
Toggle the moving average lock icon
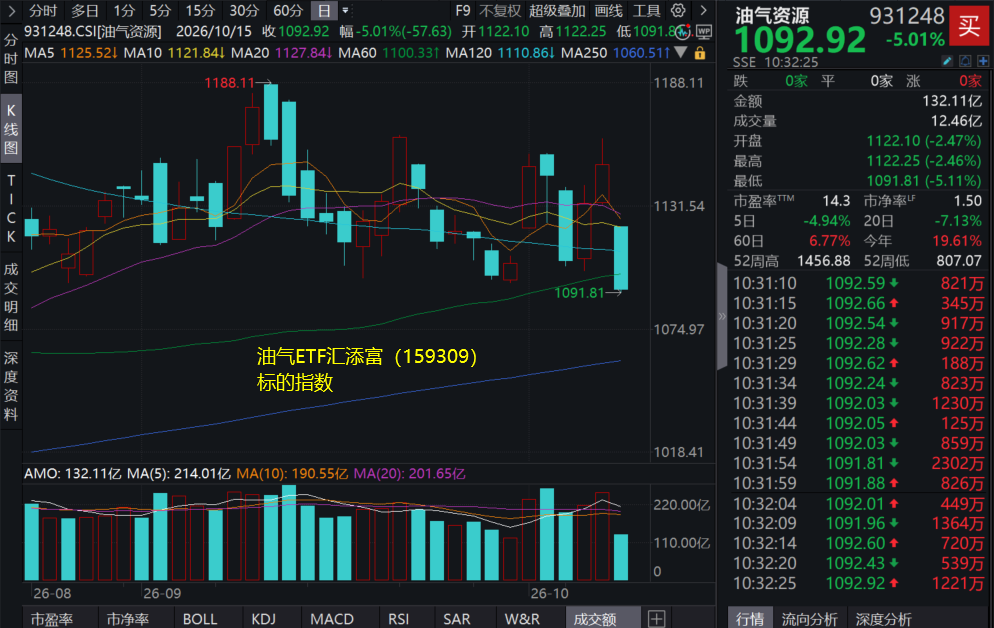(700, 53)
